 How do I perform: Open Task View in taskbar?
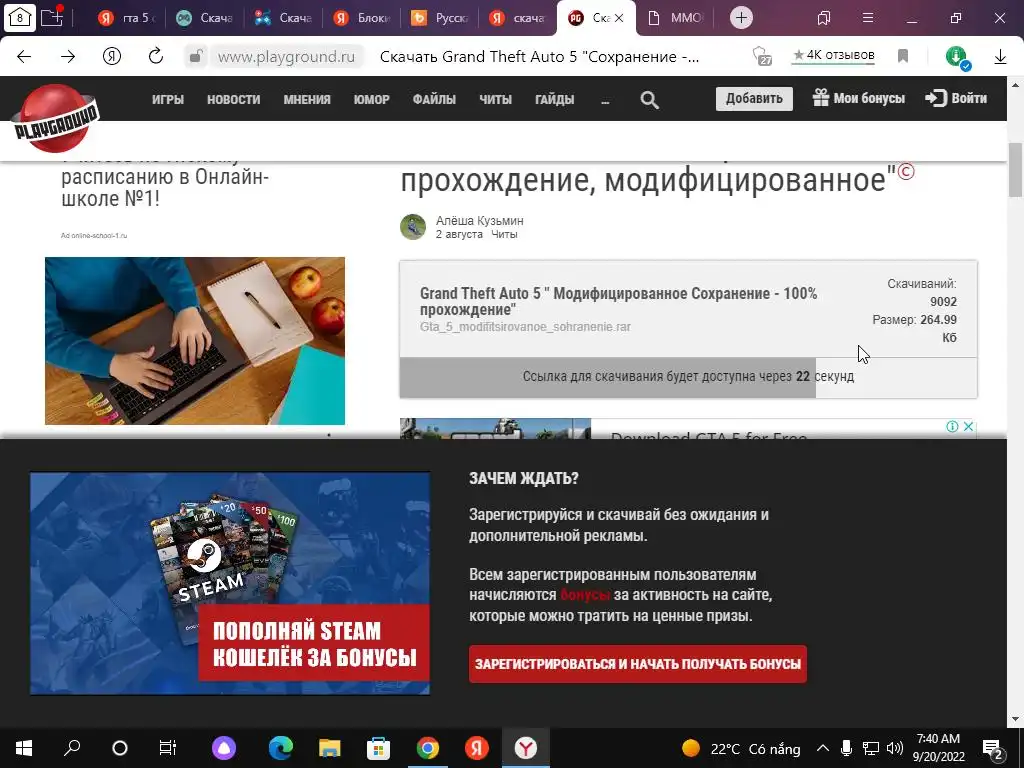167,748
